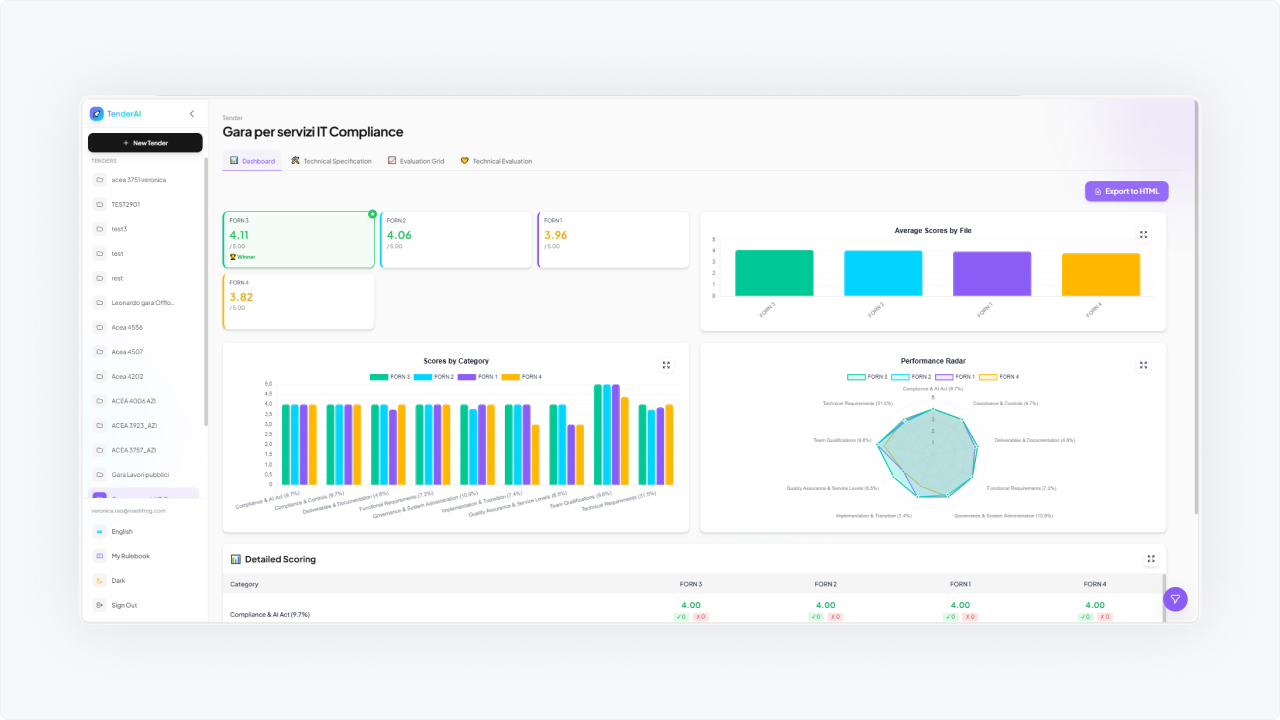Click the New Tender button
This screenshot has height=720, width=1280.
[145, 143]
